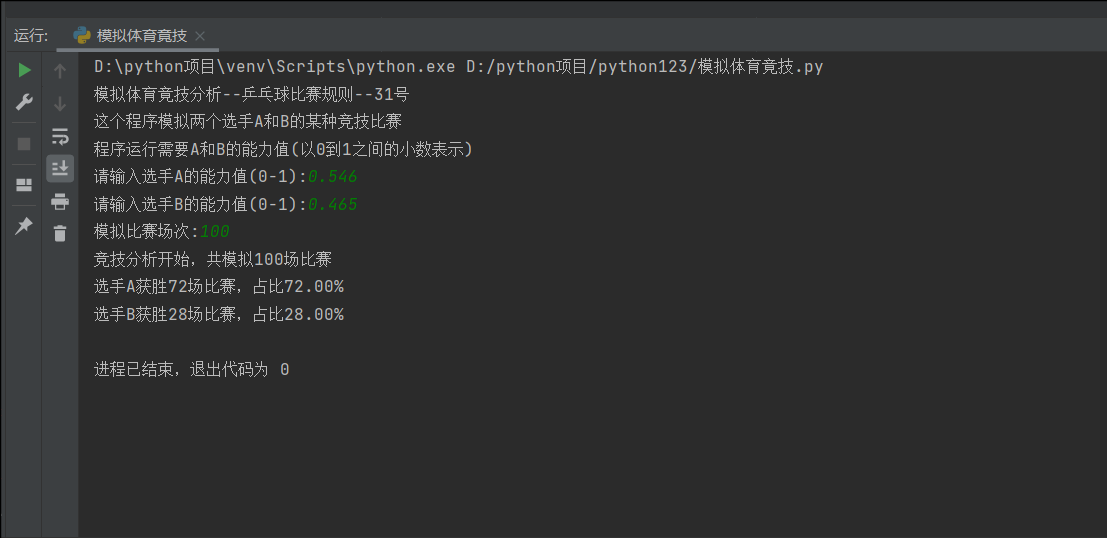Image resolution: width=1107 pixels, height=538 pixels.
Task: Toggle the pin tab icon
Action: pyautogui.click(x=24, y=226)
